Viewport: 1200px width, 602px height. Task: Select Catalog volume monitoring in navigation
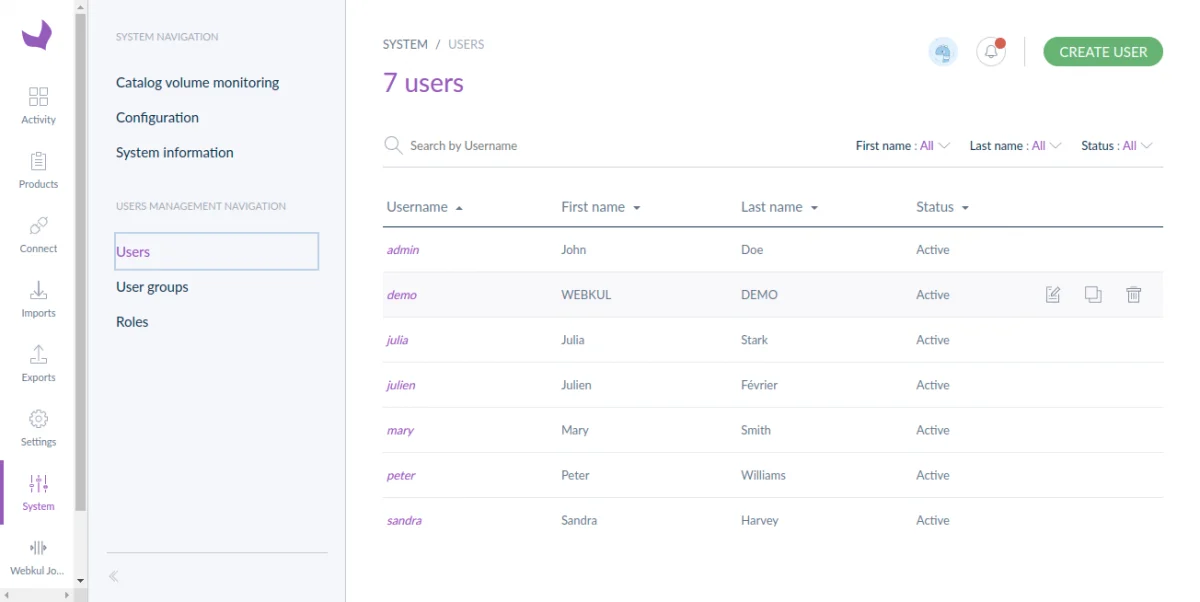197,82
